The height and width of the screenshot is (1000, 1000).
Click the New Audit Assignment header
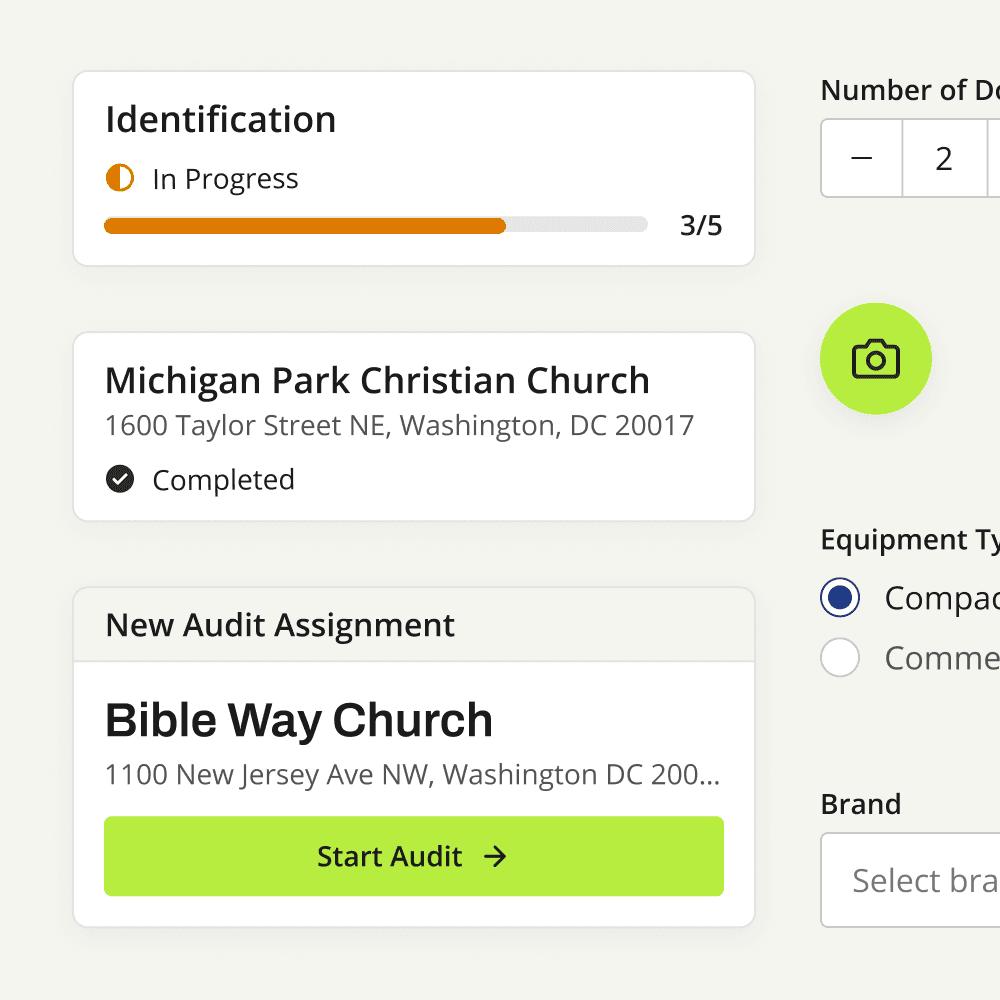[x=280, y=626]
